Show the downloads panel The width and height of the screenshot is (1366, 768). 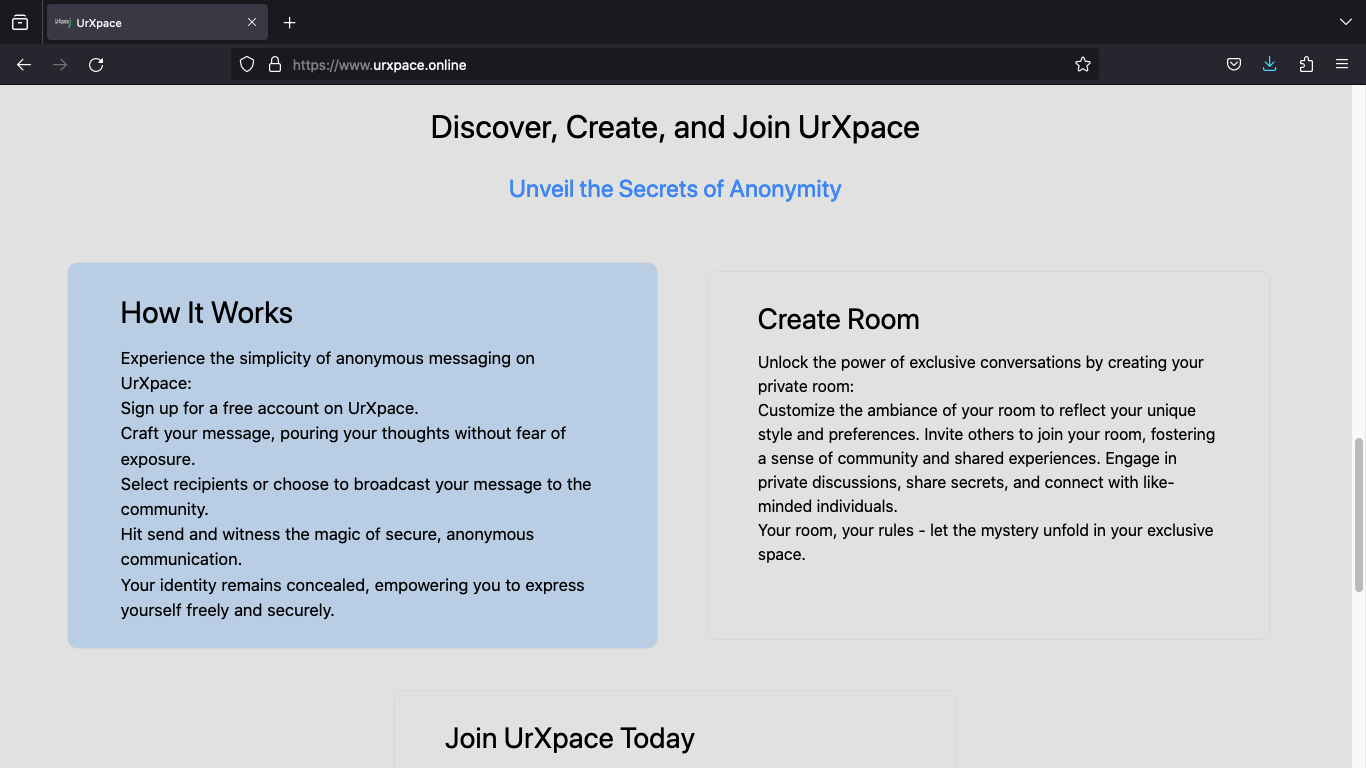1270,65
